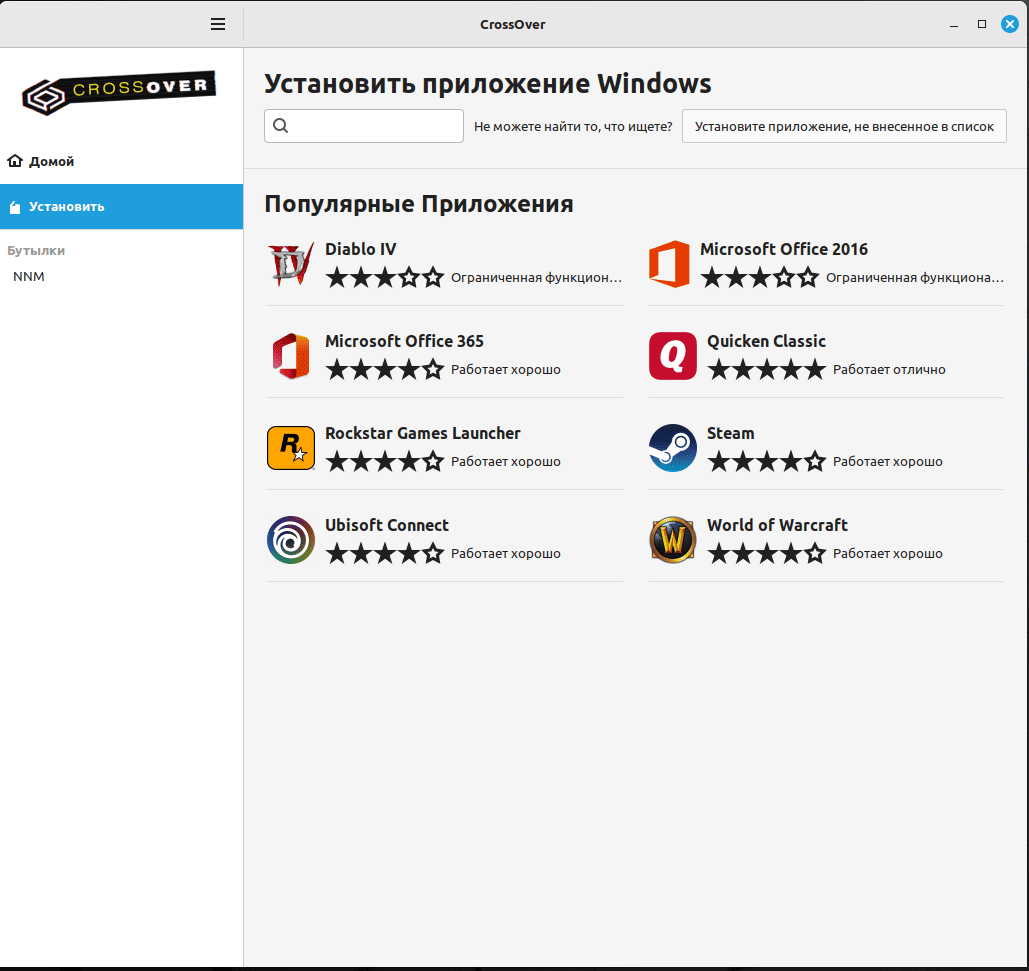Open the NNM bottle in sidebar
Screen dimensions: 1029x971
(29, 277)
